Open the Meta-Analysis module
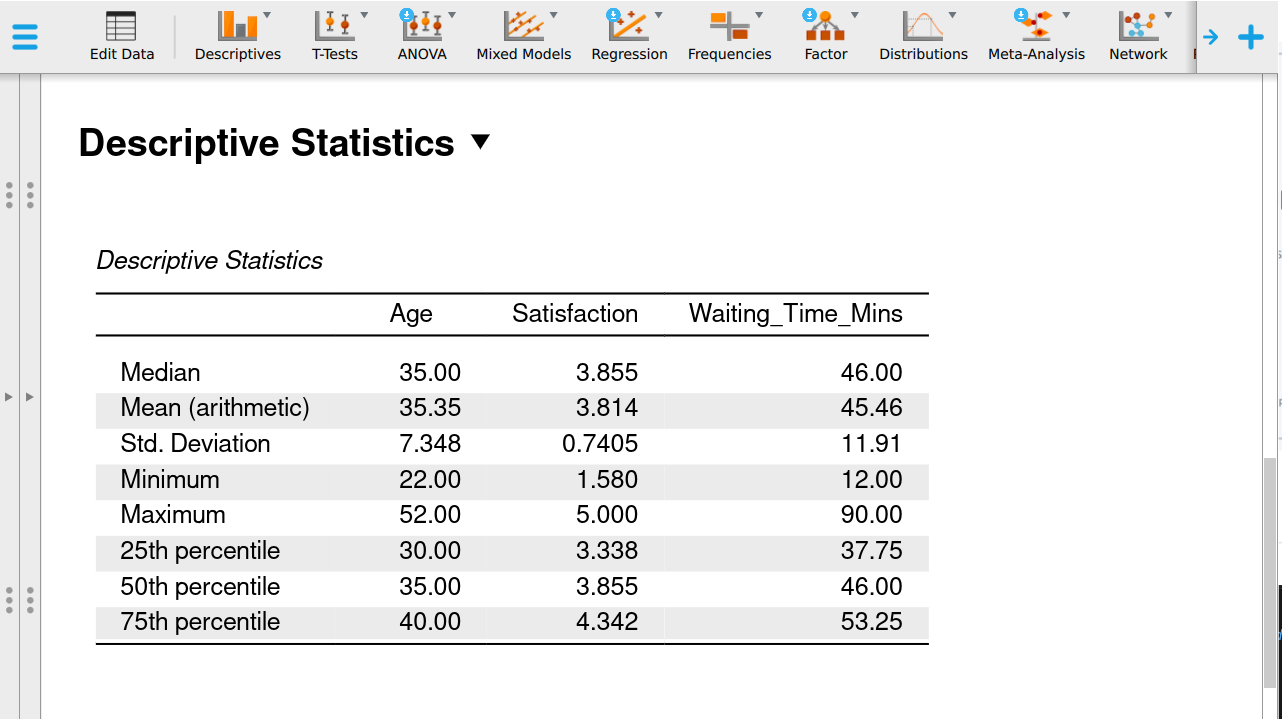Viewport: 1282px width, 719px height. [x=1037, y=38]
